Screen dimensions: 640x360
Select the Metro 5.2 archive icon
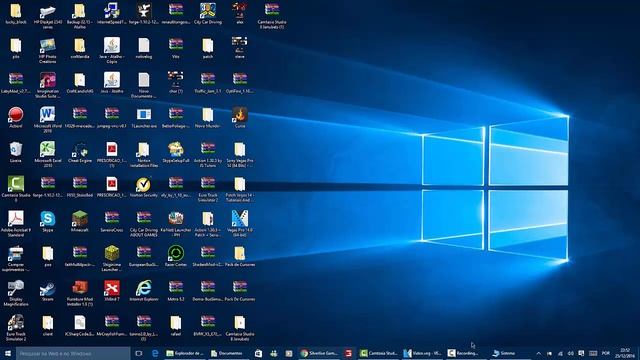(x=176, y=288)
